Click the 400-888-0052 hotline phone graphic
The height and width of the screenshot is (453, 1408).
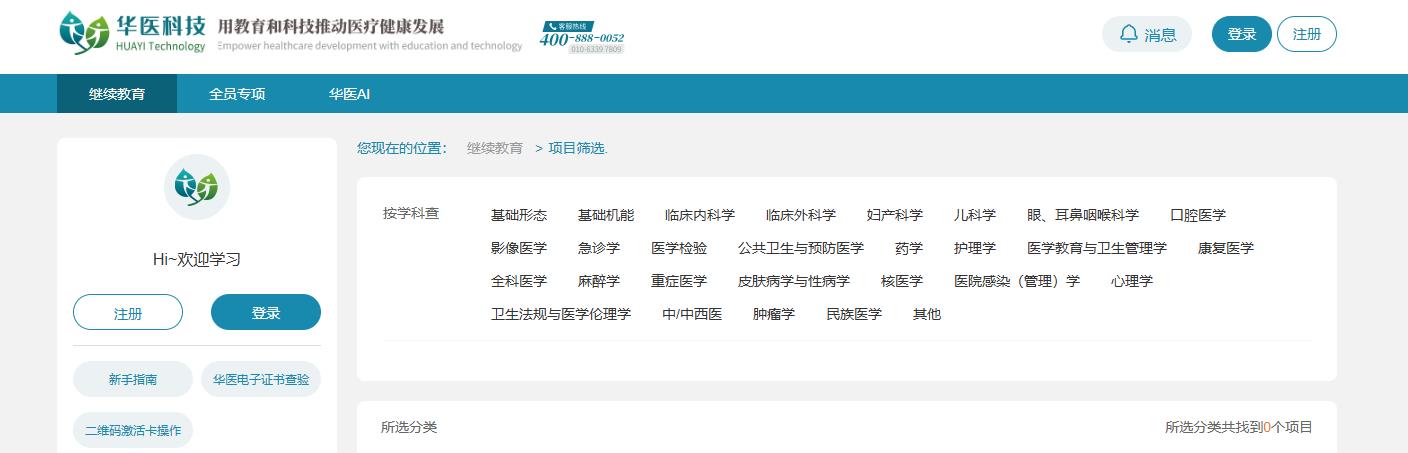(x=581, y=37)
